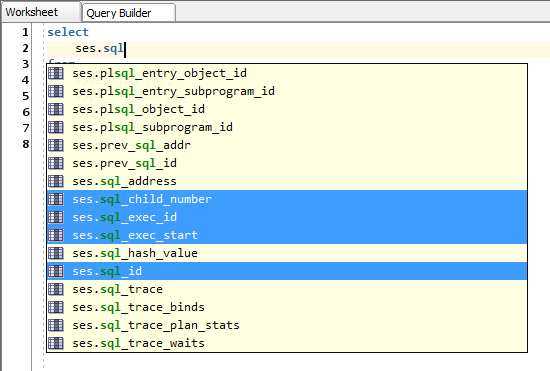This screenshot has width=550, height=371.
Task: Click column icon beside ses.sql_exec_start
Action: tap(56, 235)
